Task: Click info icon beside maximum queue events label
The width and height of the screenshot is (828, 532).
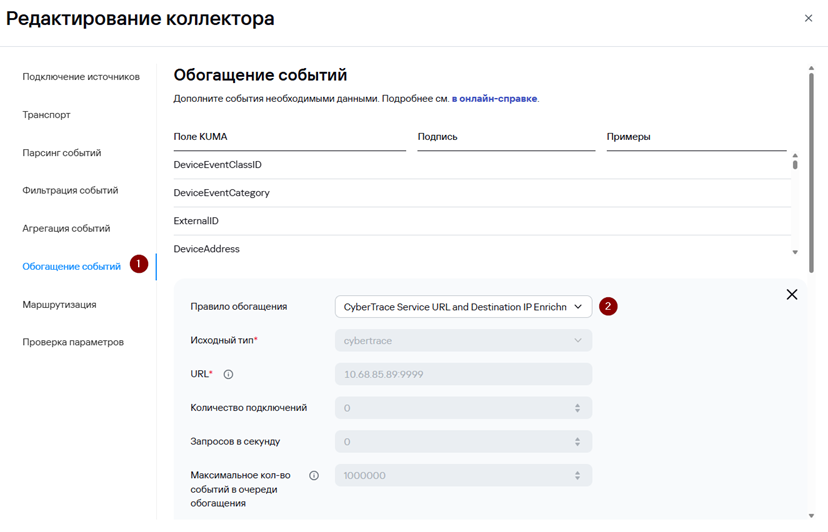Action: pos(314,475)
